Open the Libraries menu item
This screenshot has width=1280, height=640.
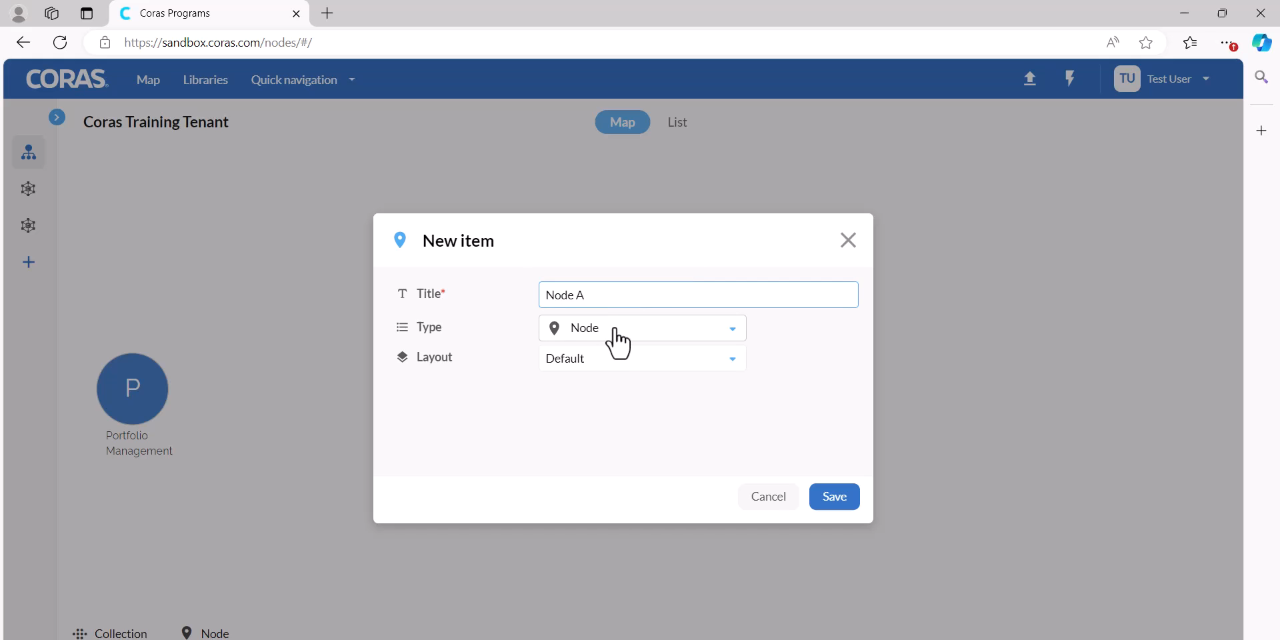(x=205, y=80)
